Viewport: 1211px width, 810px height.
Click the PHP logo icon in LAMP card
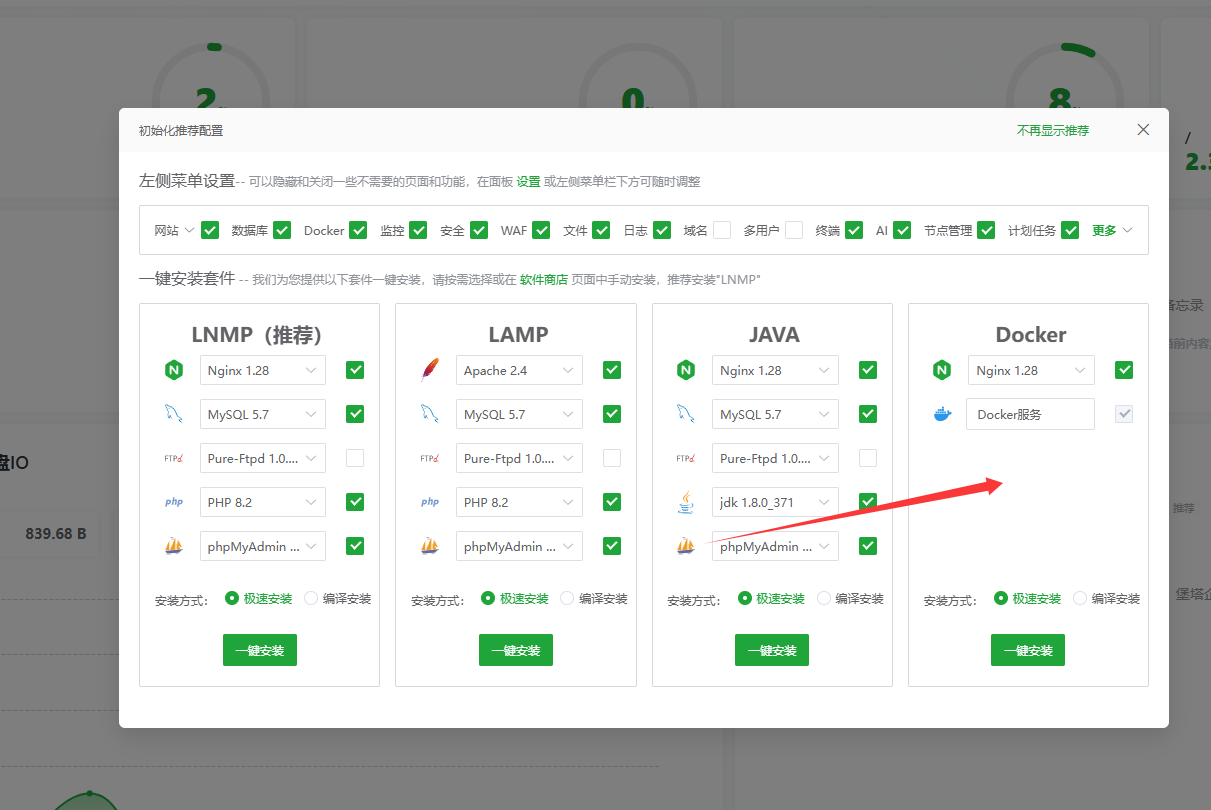tap(430, 502)
